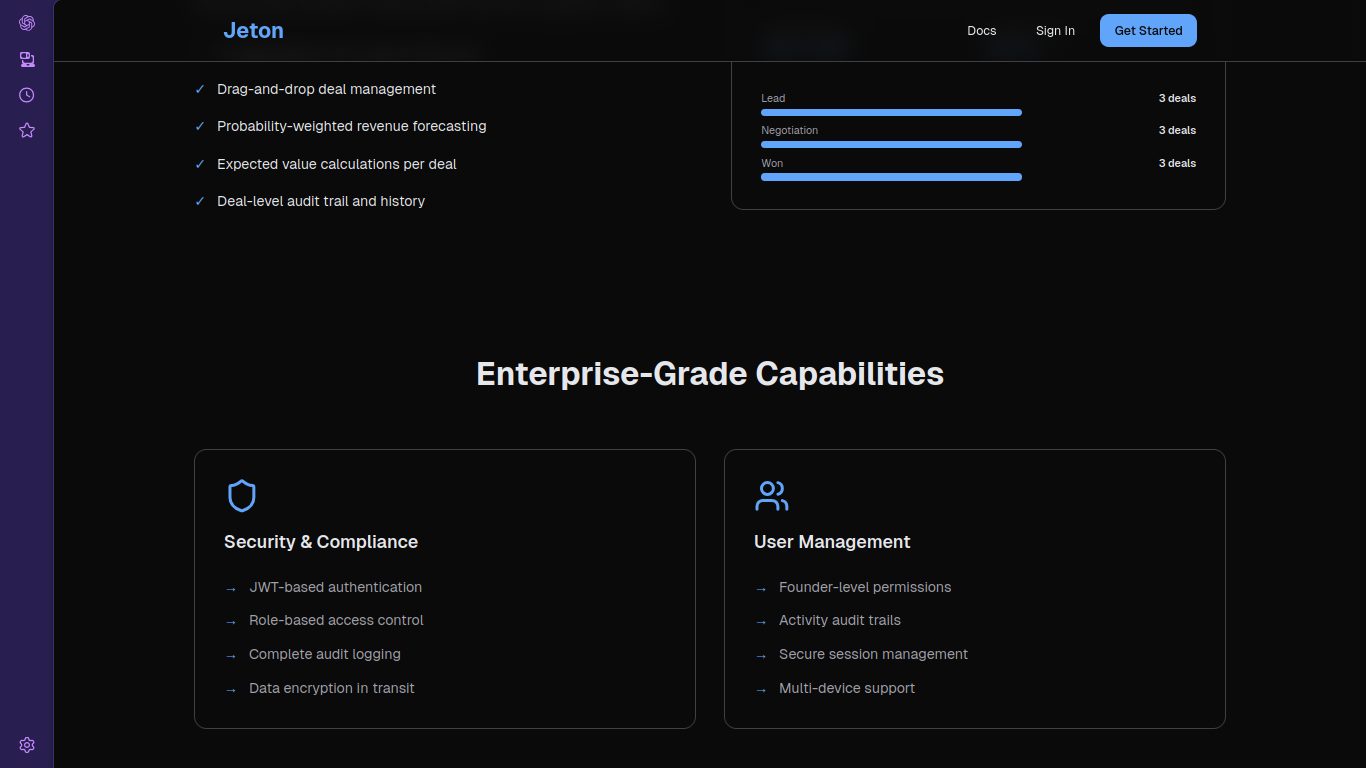
Task: Click 'Activity audit trails' item
Action: point(840,620)
